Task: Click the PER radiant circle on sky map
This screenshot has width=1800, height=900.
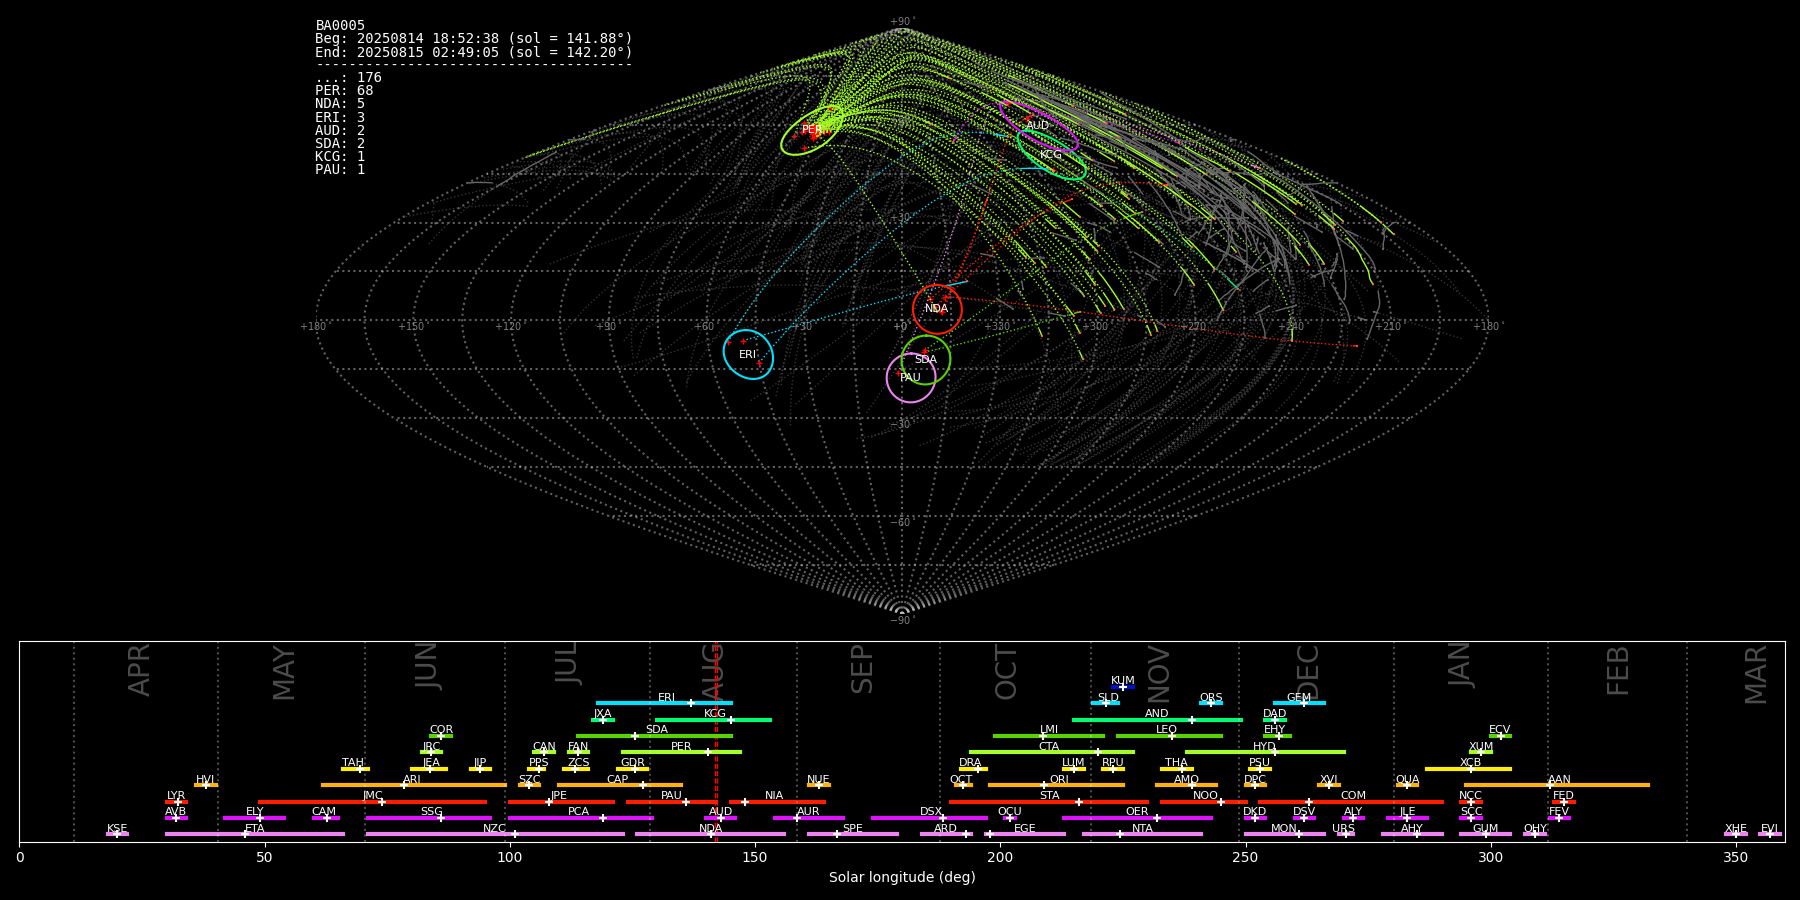Action: click(812, 130)
